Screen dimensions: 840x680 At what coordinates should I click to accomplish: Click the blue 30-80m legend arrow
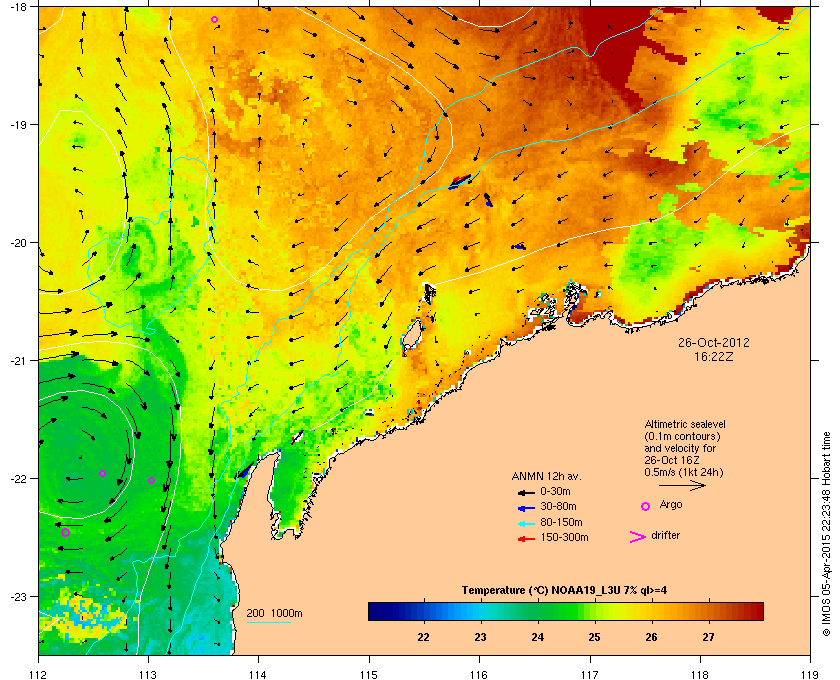(x=526, y=507)
